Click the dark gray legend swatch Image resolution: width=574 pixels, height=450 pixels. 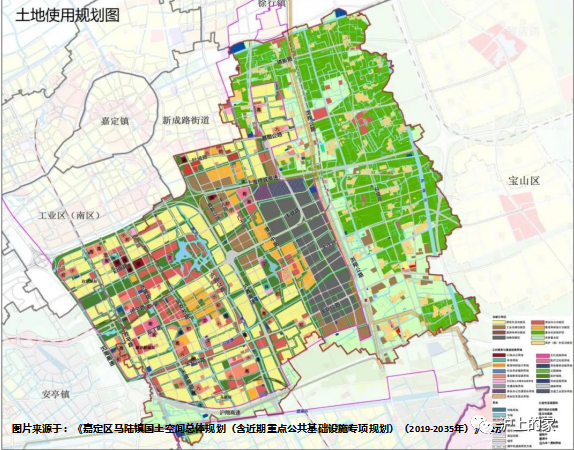[x=499, y=338]
